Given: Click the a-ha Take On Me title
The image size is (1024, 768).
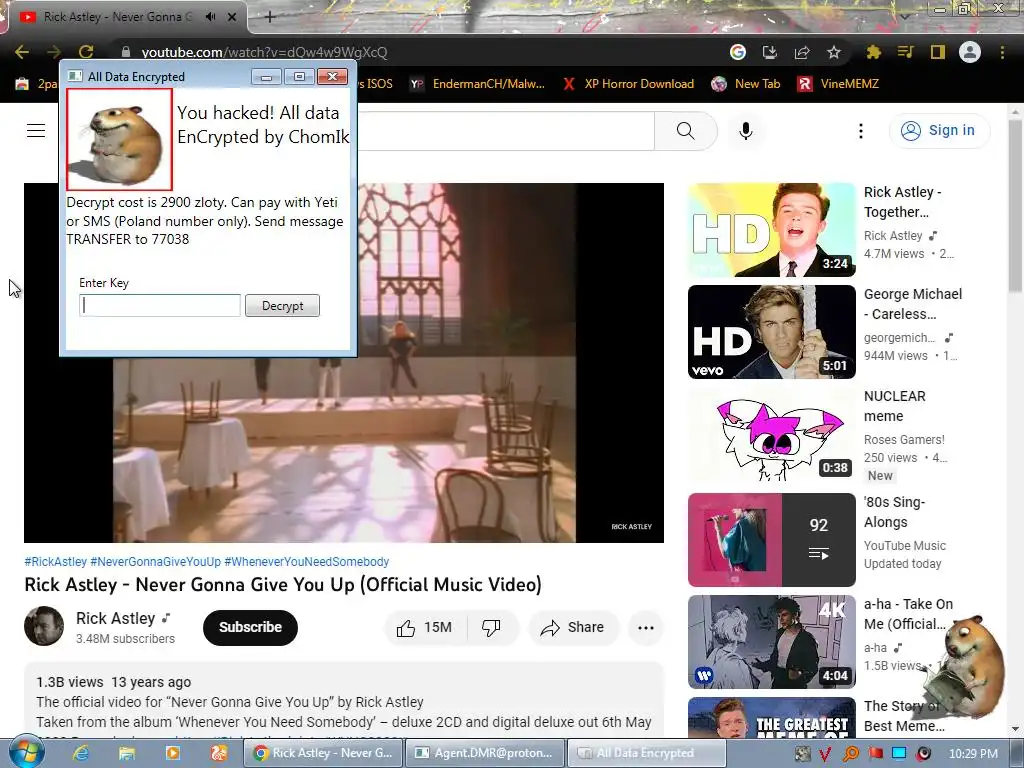Looking at the screenshot, I should [x=908, y=614].
